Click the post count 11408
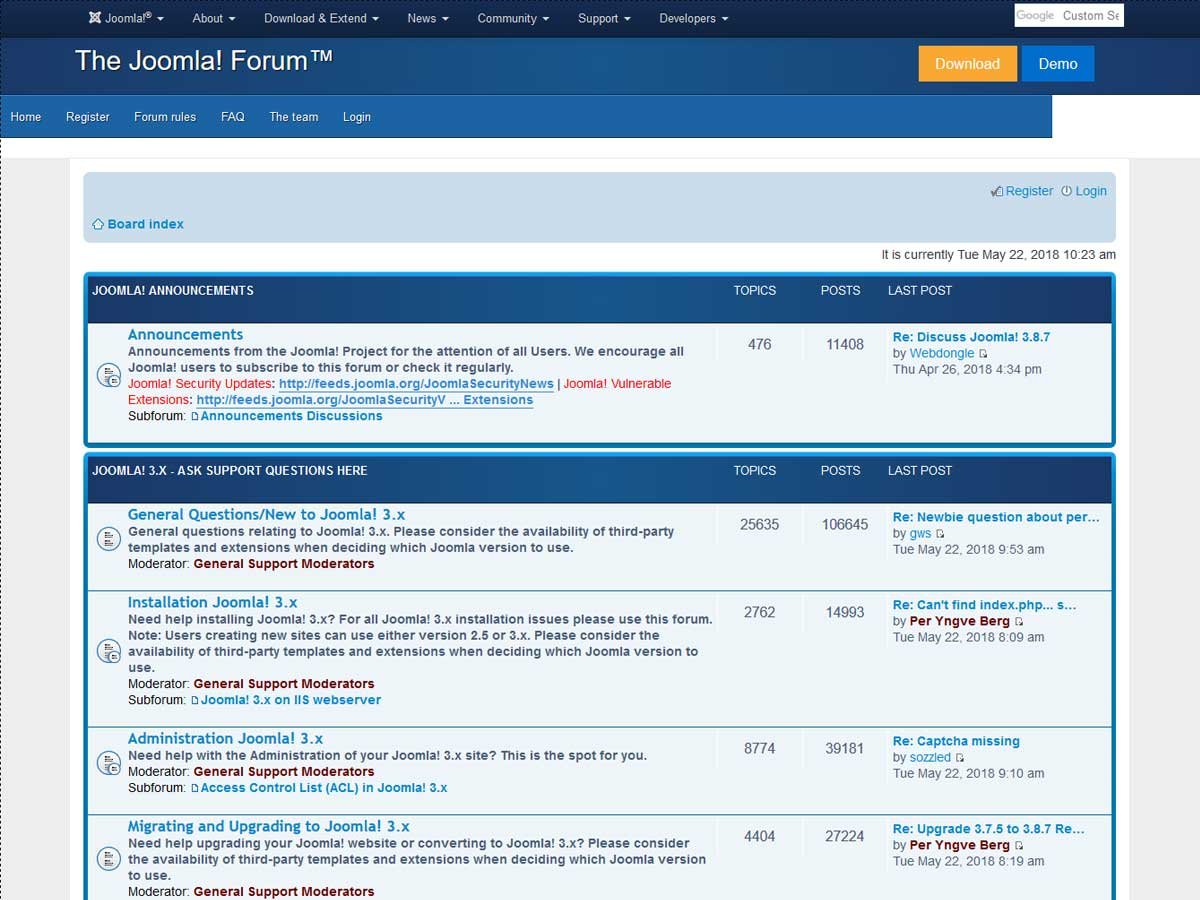1200x900 pixels. (x=845, y=344)
